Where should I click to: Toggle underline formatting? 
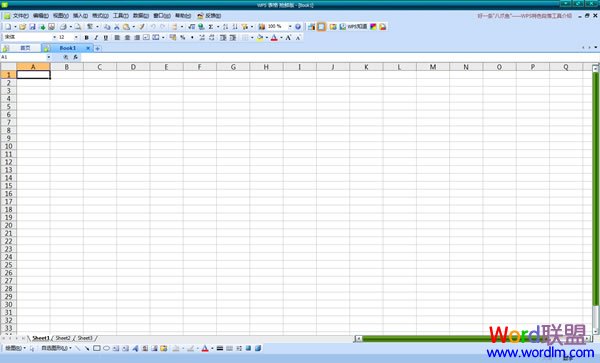pyautogui.click(x=106, y=37)
